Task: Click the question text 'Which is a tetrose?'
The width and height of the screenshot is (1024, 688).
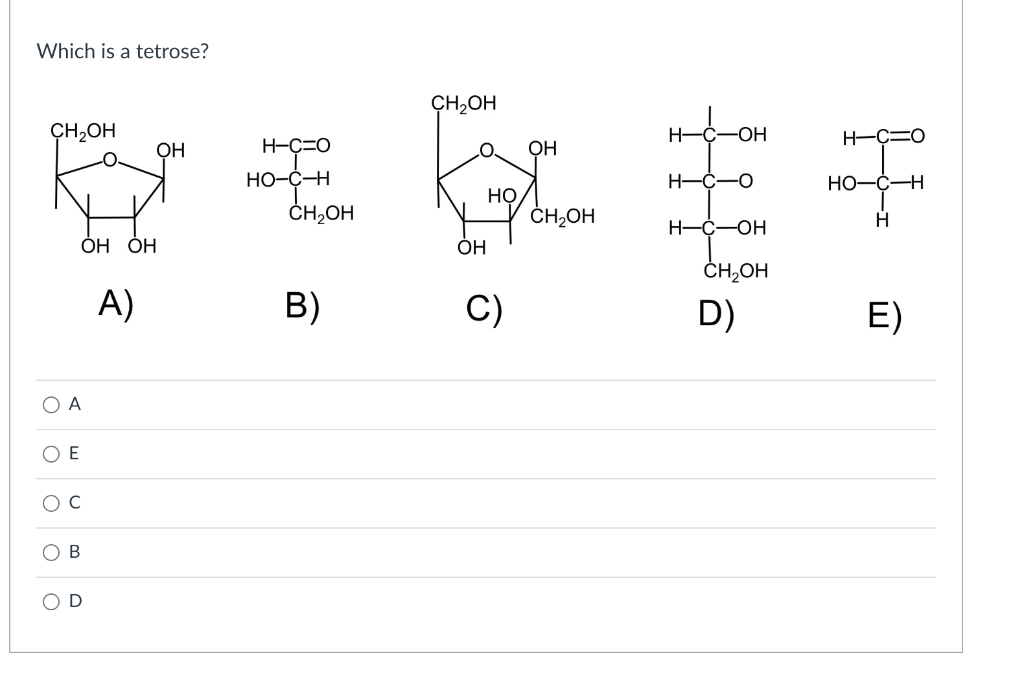Action: click(123, 51)
